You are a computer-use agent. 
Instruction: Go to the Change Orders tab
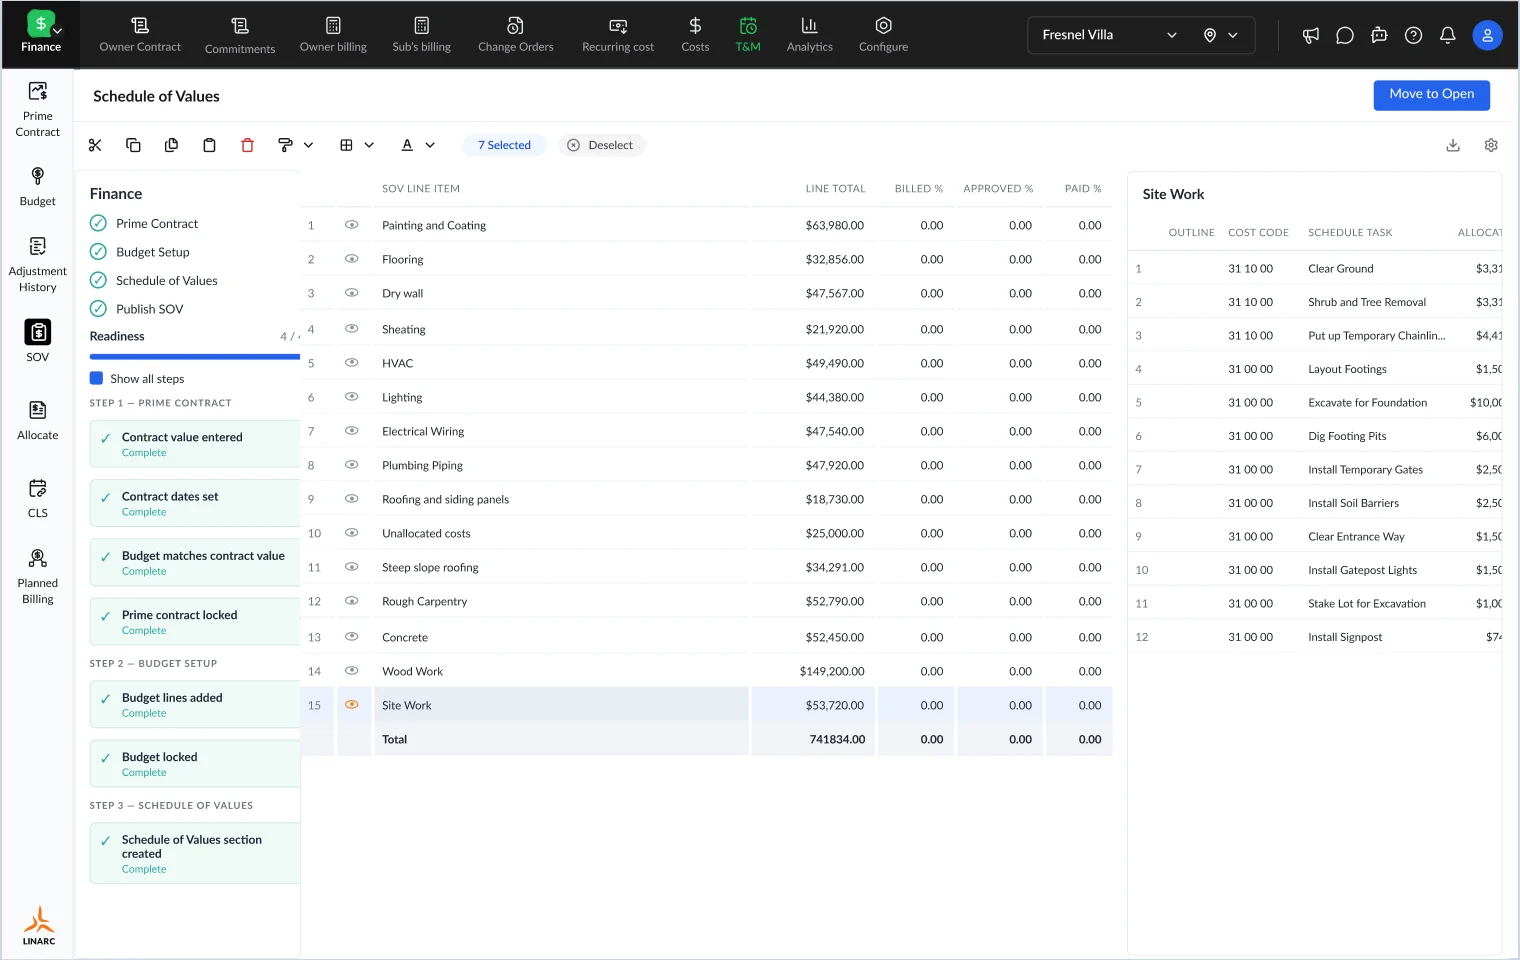click(516, 35)
